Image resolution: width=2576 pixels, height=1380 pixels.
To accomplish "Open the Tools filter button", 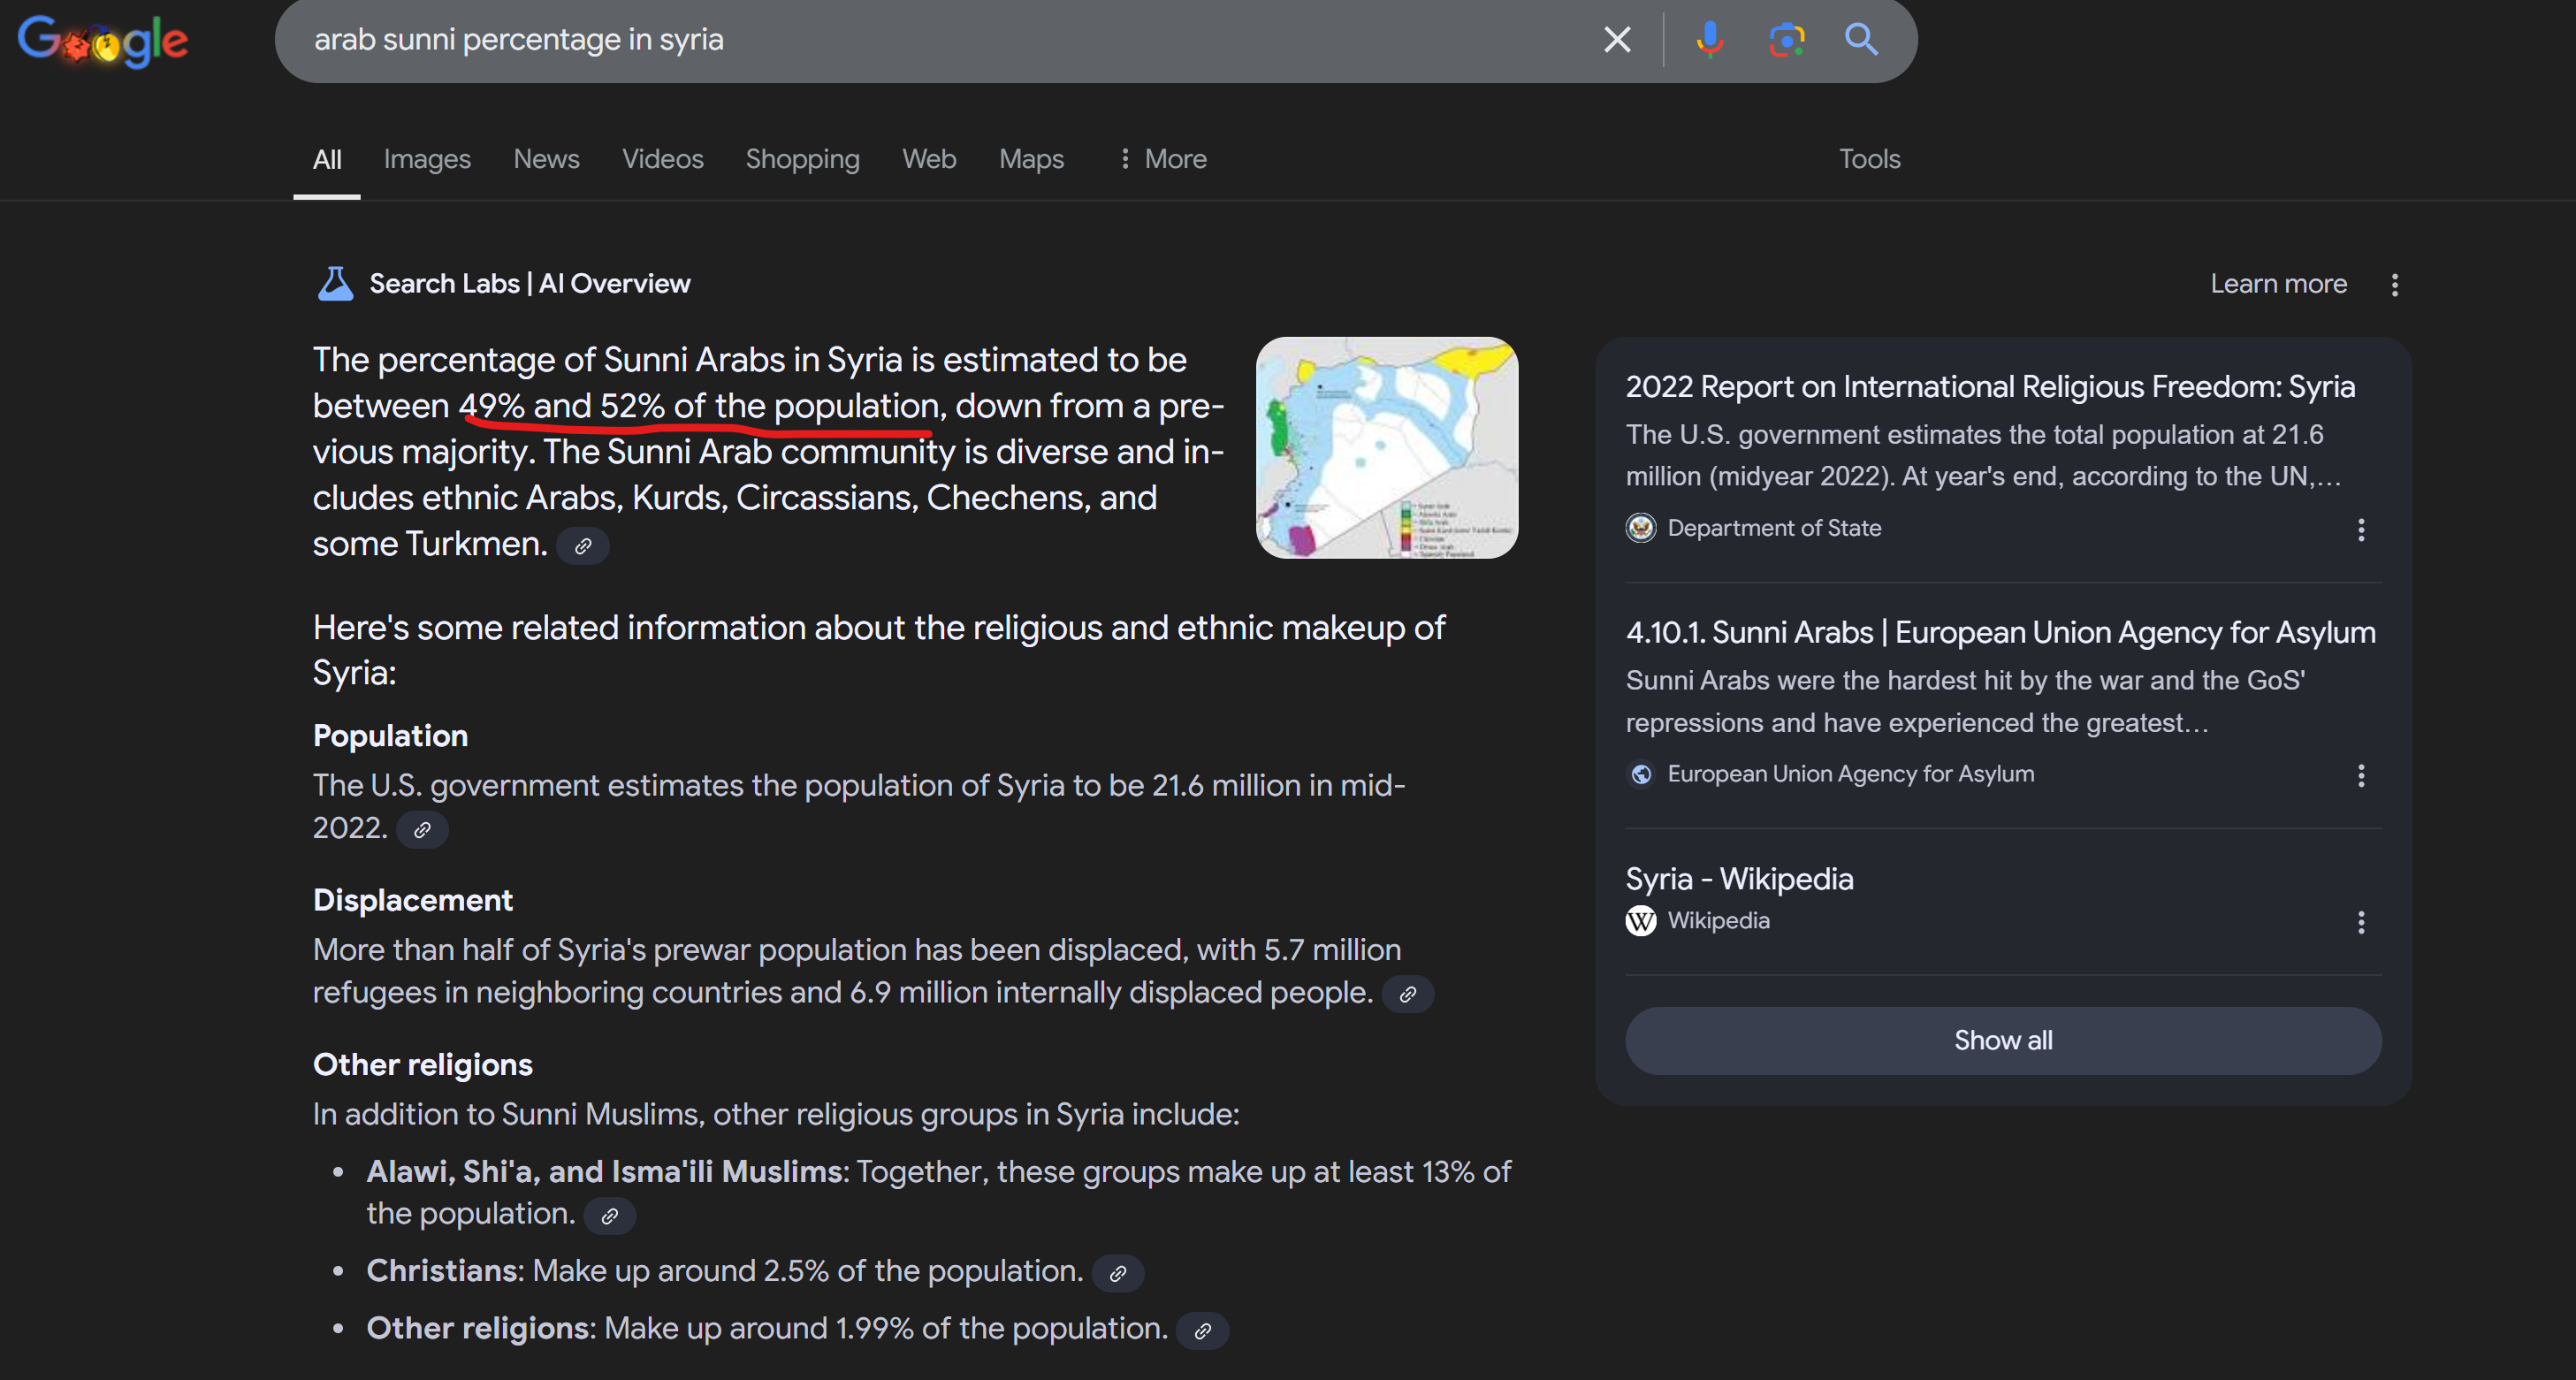I will [x=1869, y=159].
